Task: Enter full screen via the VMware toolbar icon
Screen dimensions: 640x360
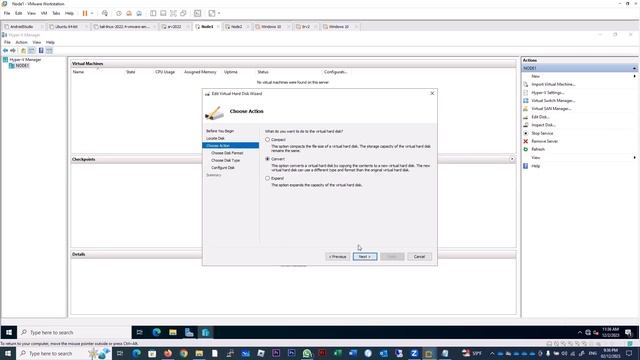Action: (x=173, y=13)
